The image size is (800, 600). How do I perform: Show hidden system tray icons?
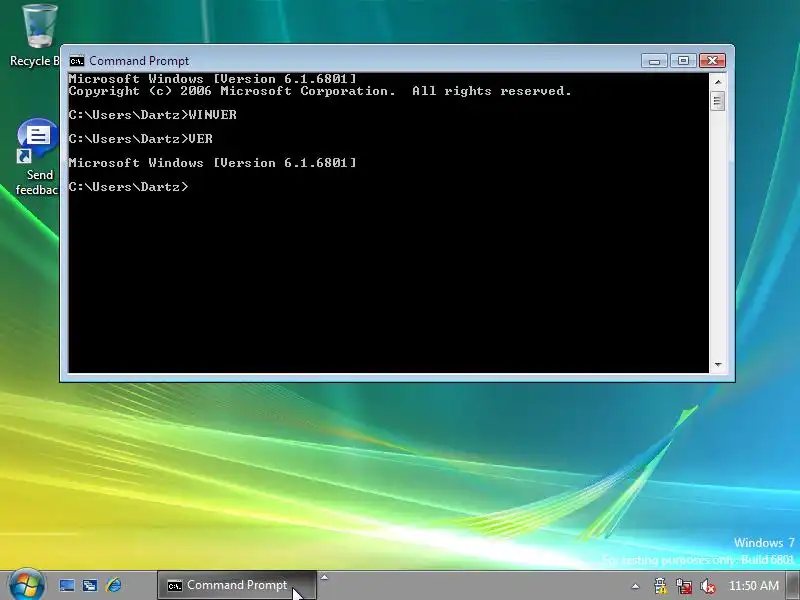tap(635, 586)
